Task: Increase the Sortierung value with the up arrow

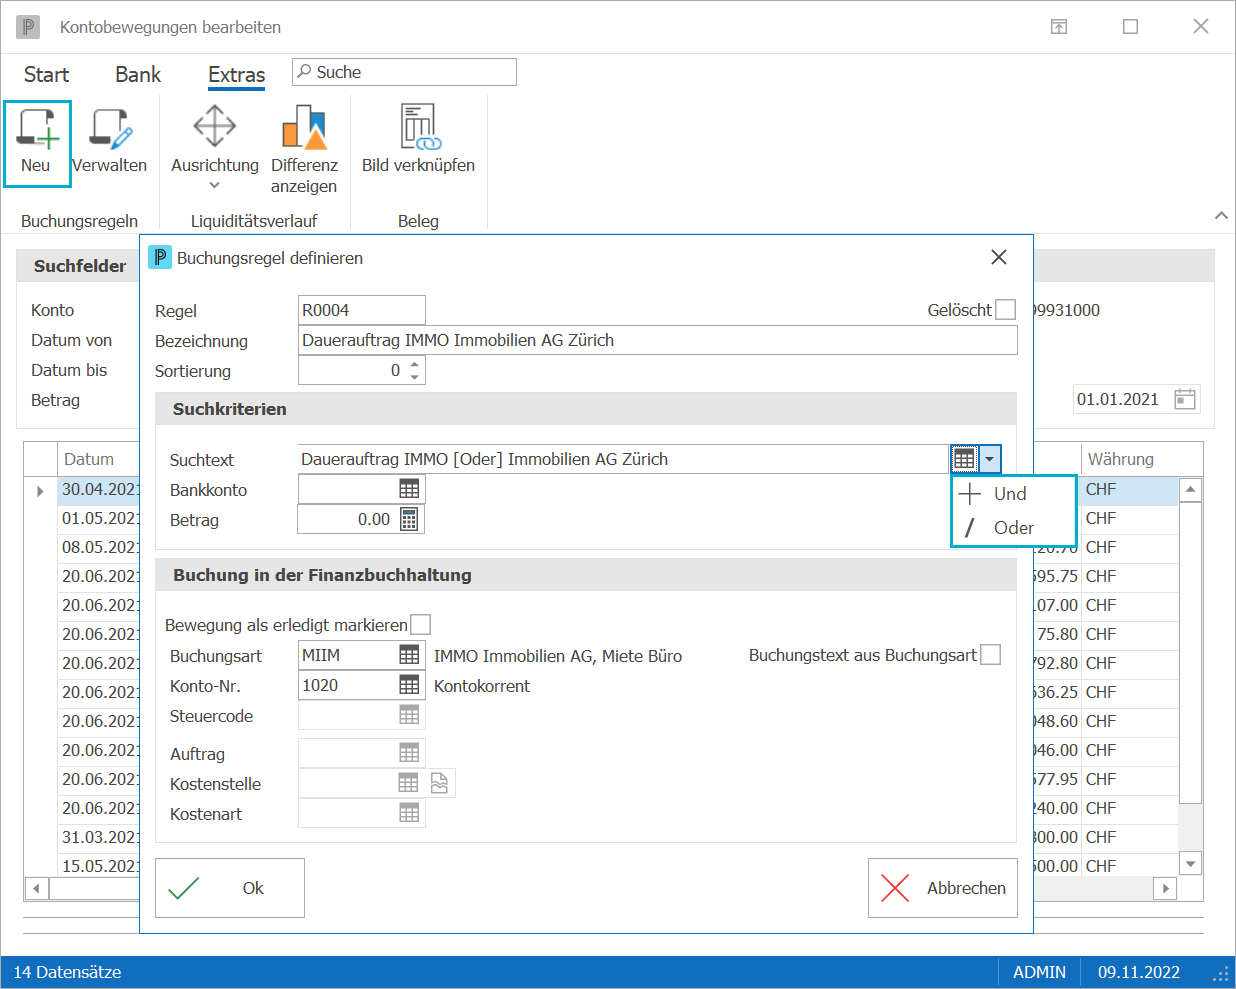Action: 414,364
